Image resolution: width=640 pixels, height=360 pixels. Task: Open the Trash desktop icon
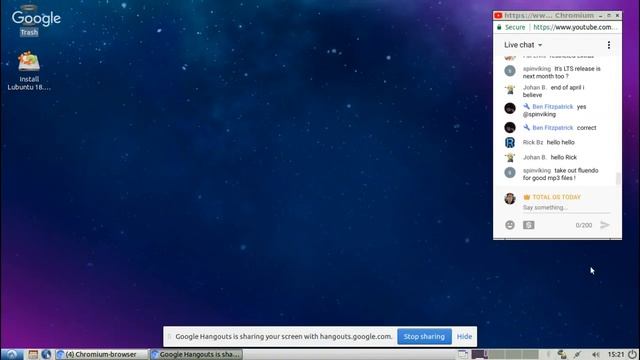[29, 21]
